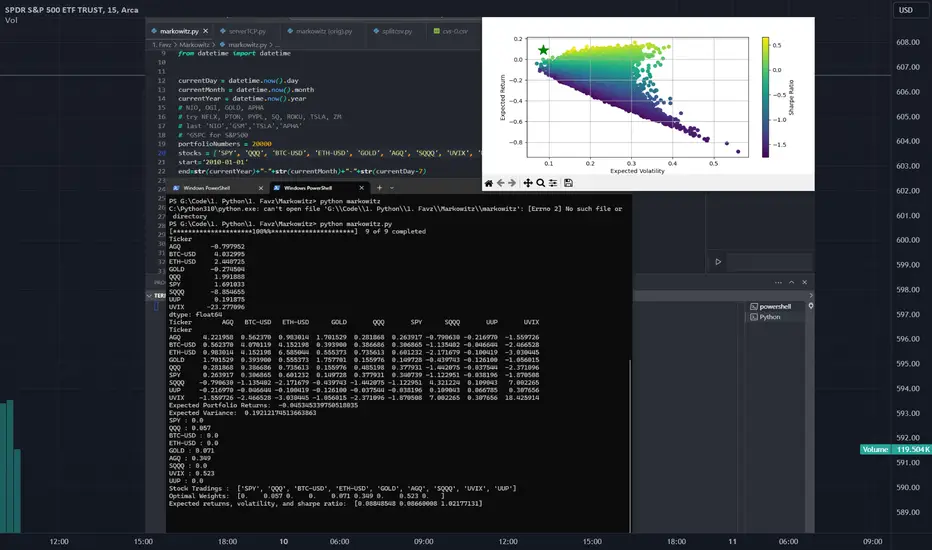
Task: Close the first Windows PowerShell tab
Action: click(x=260, y=188)
